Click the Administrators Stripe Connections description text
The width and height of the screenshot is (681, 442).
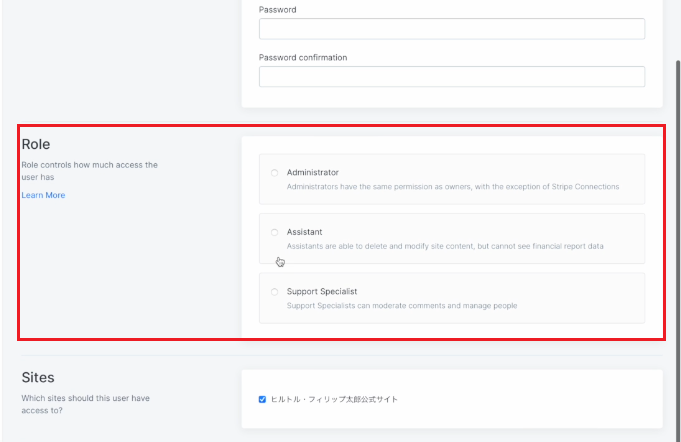pyautogui.click(x=453, y=187)
